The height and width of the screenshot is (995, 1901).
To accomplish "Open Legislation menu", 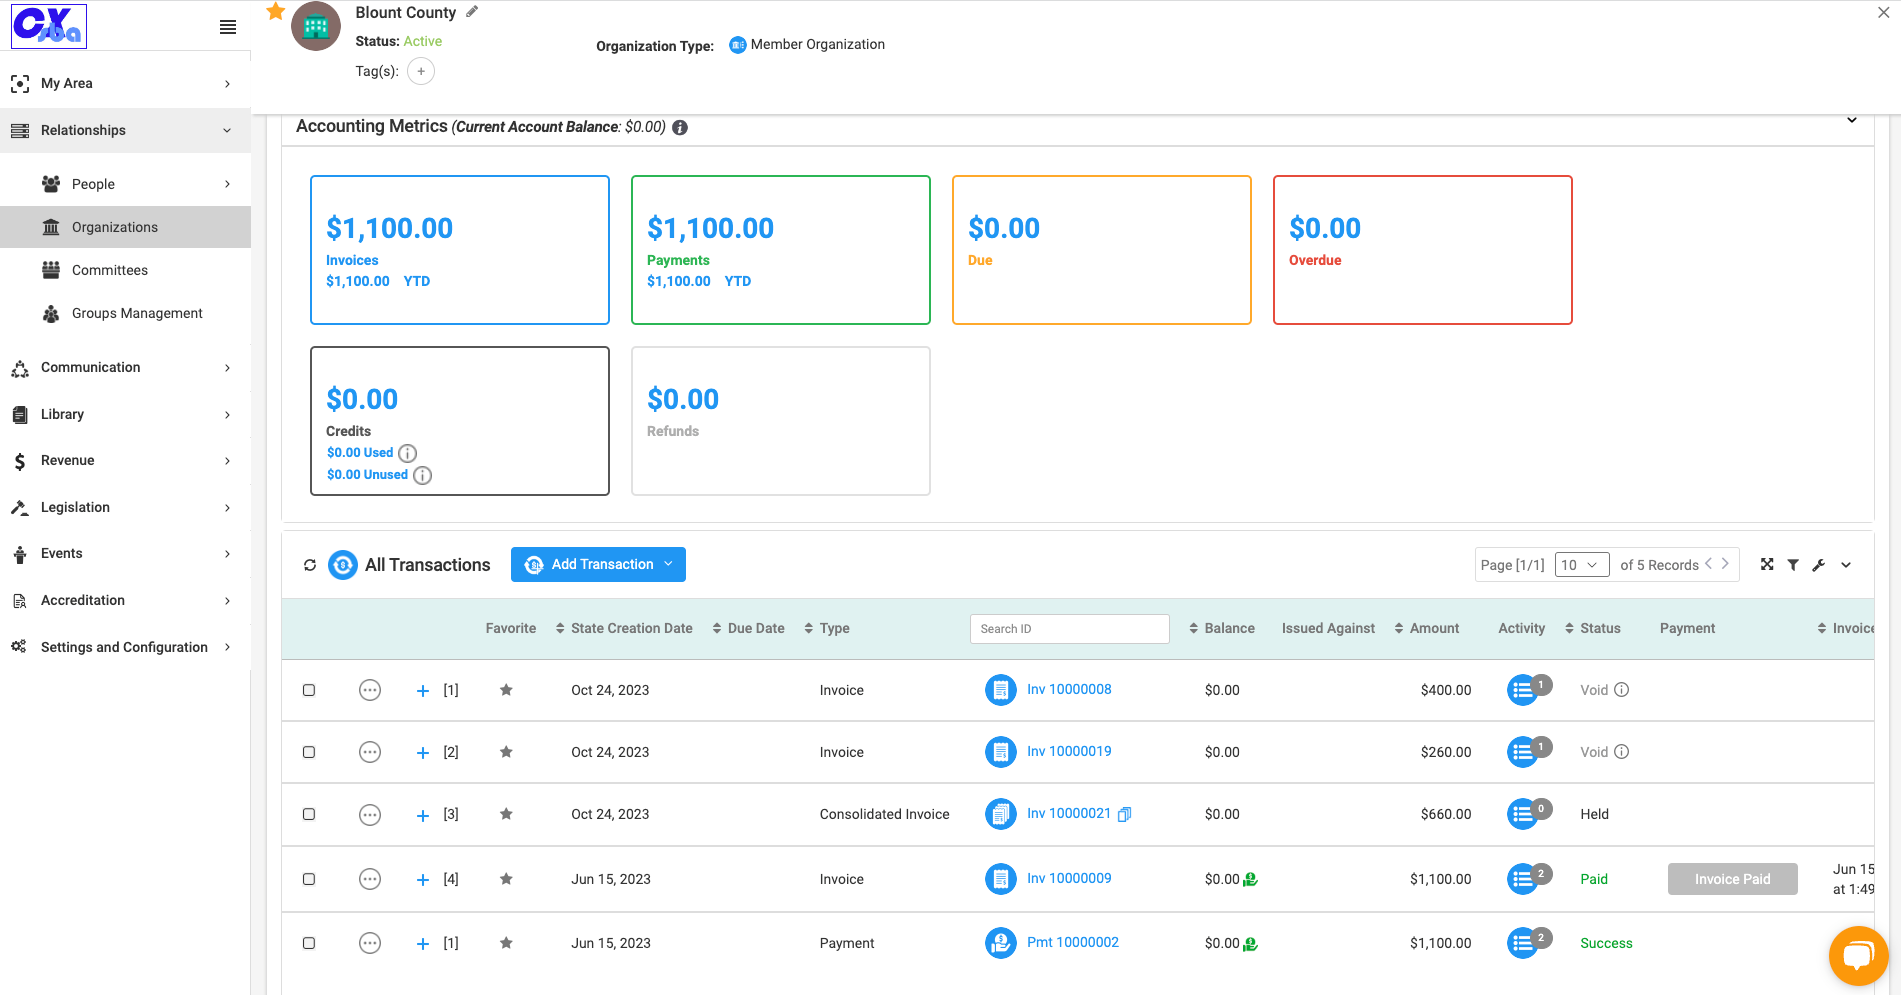I will 125,507.
